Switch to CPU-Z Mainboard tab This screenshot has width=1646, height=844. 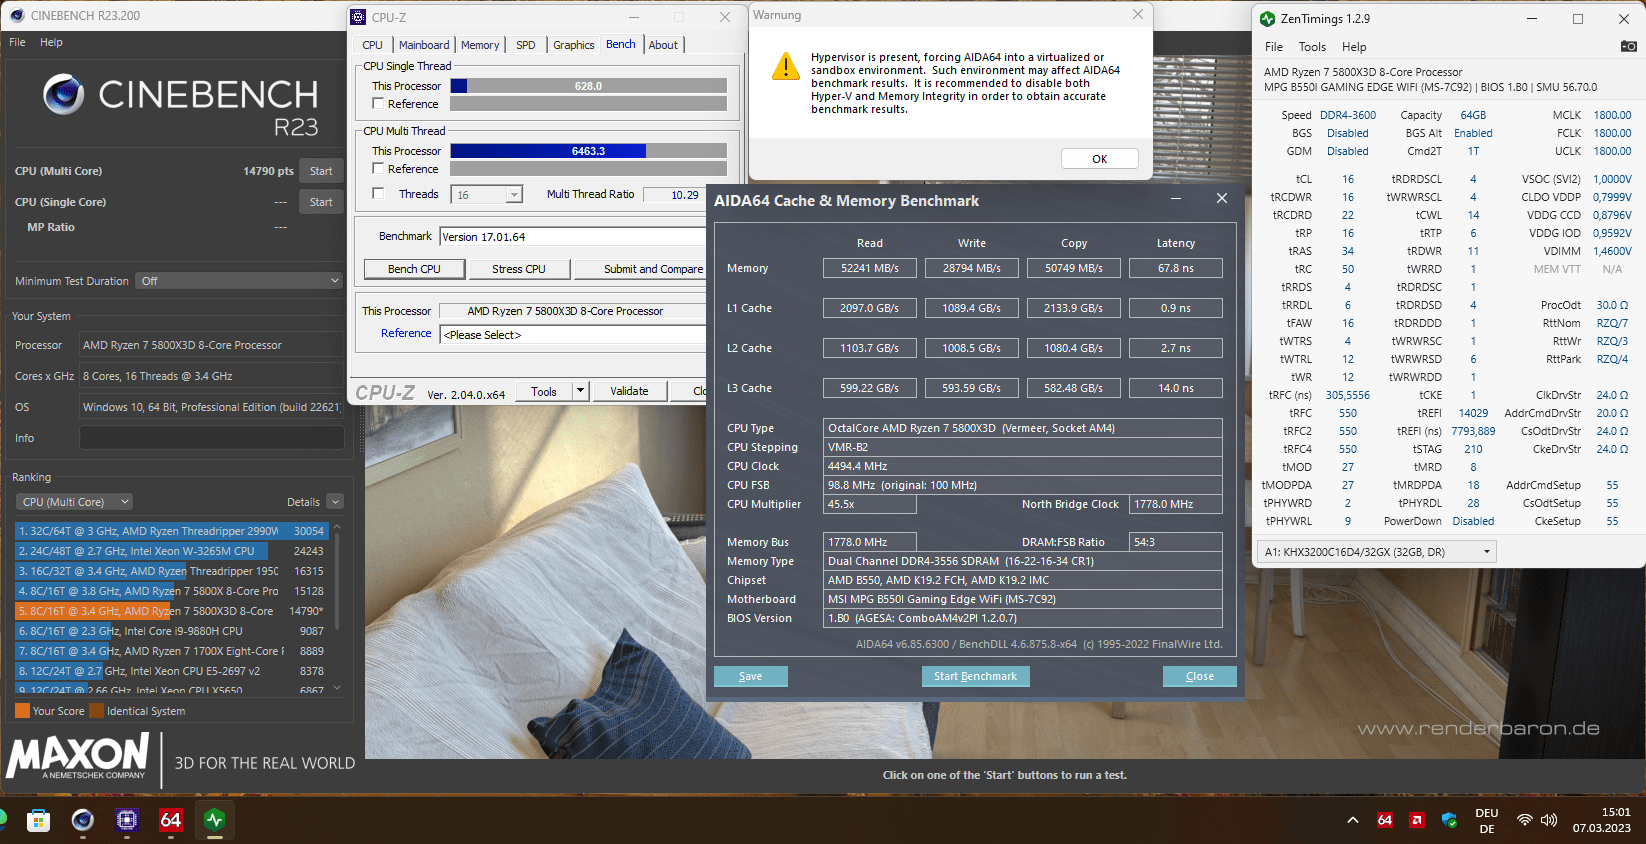click(424, 45)
